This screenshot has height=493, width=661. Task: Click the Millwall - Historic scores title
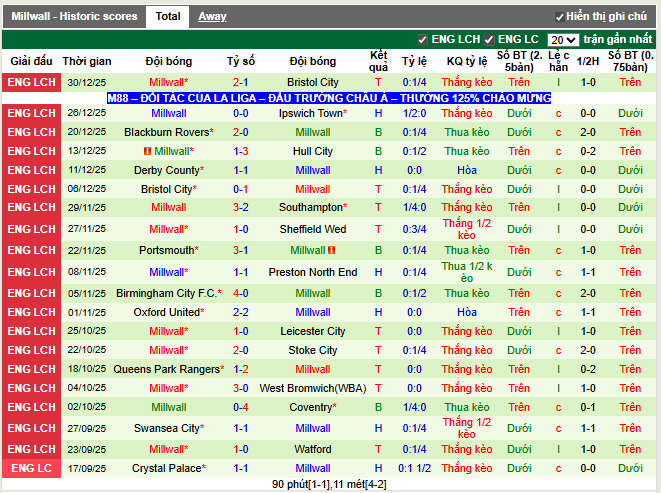74,16
